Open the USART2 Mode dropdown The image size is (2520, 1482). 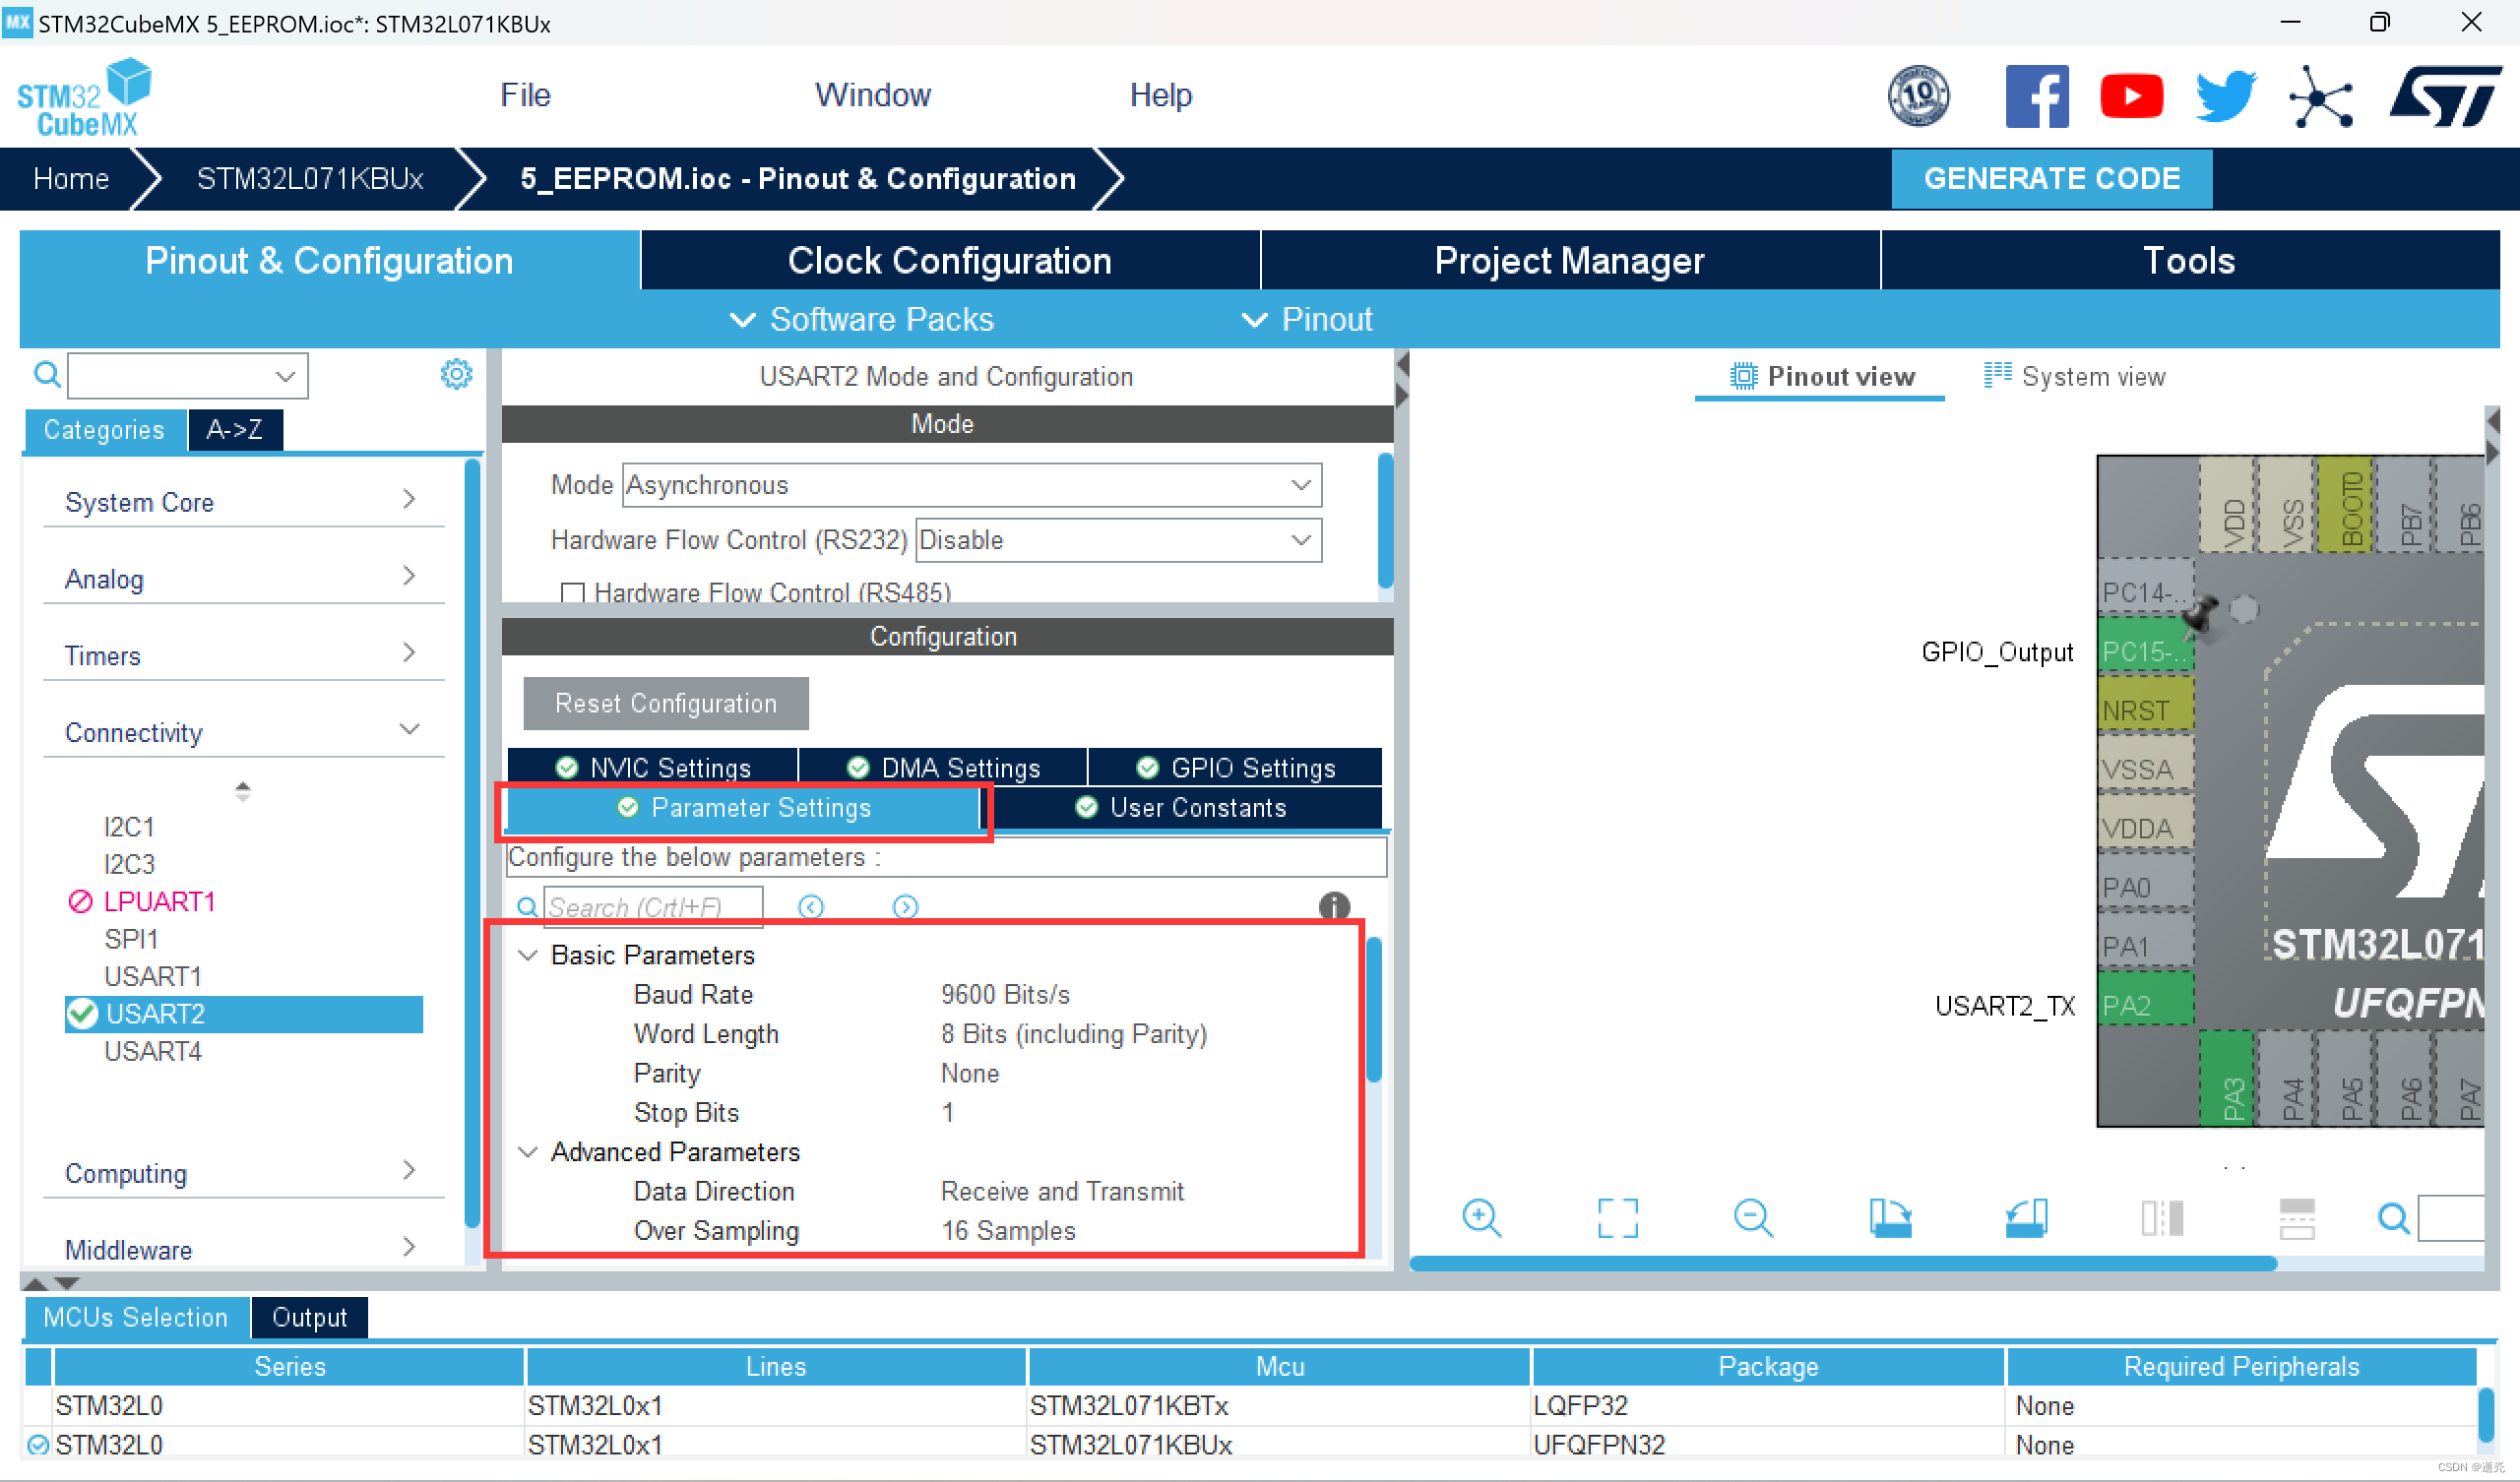pyautogui.click(x=972, y=485)
